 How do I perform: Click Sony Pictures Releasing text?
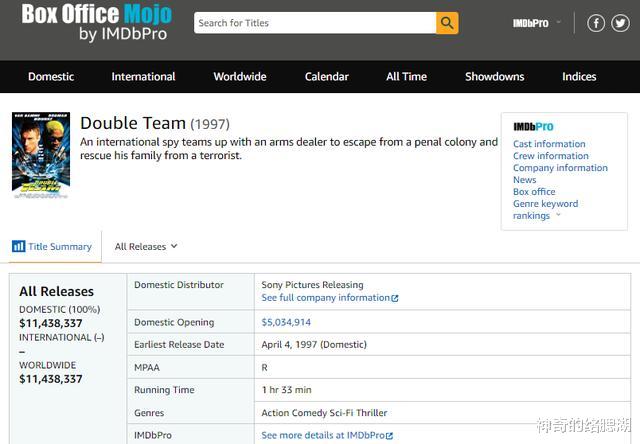312,284
